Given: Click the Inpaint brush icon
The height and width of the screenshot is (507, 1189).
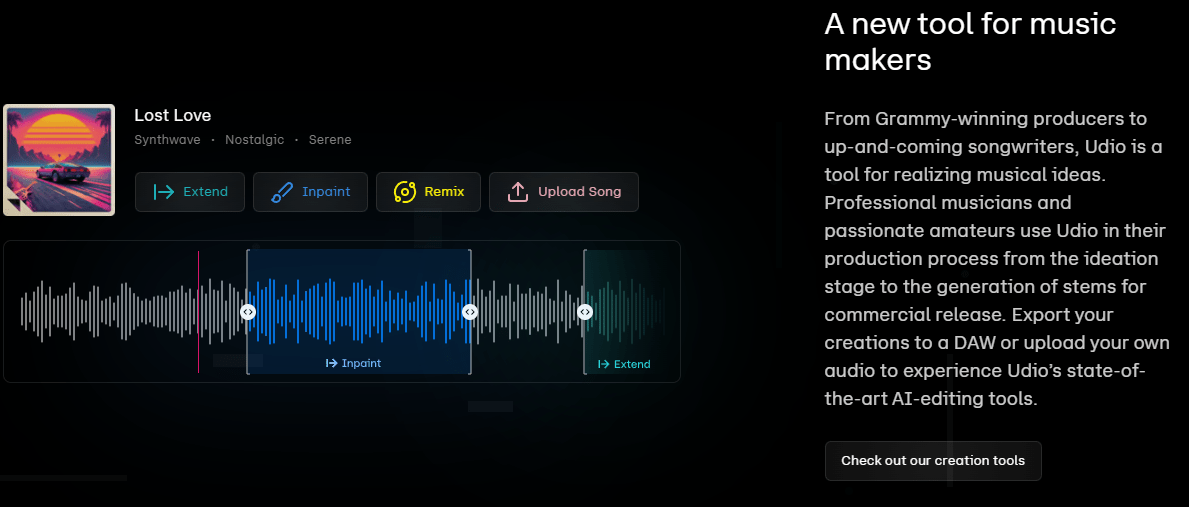Looking at the screenshot, I should 282,192.
